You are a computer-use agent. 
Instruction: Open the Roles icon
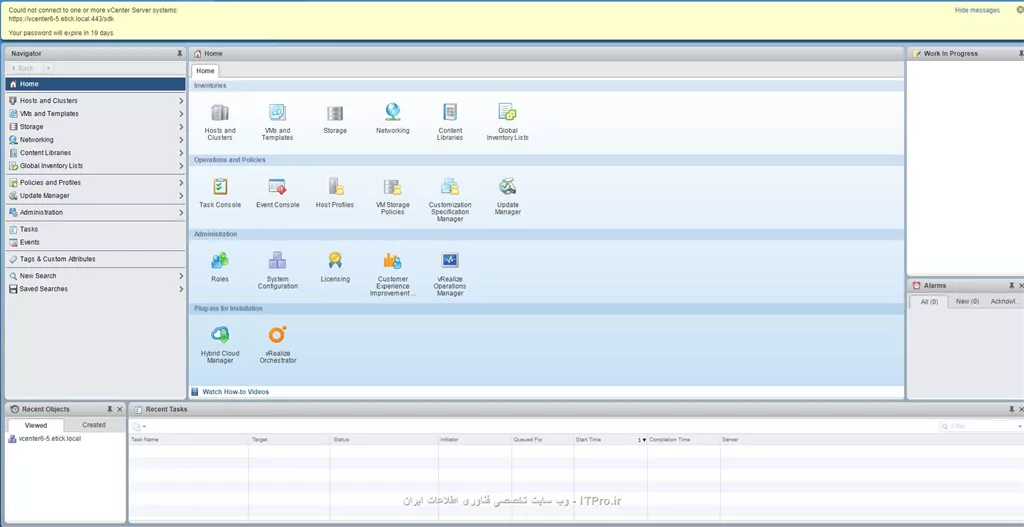[220, 261]
